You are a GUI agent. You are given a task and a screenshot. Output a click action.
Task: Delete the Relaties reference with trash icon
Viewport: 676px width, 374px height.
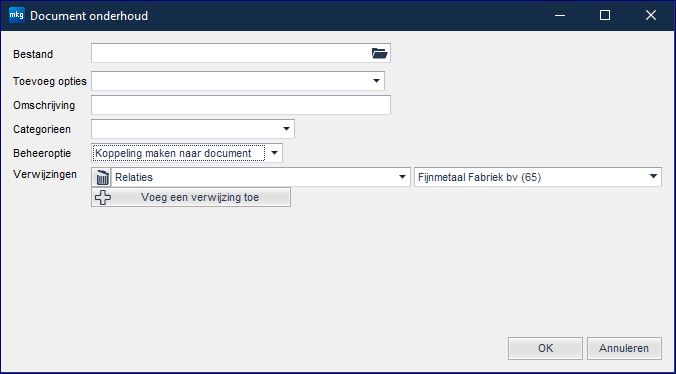click(x=102, y=177)
